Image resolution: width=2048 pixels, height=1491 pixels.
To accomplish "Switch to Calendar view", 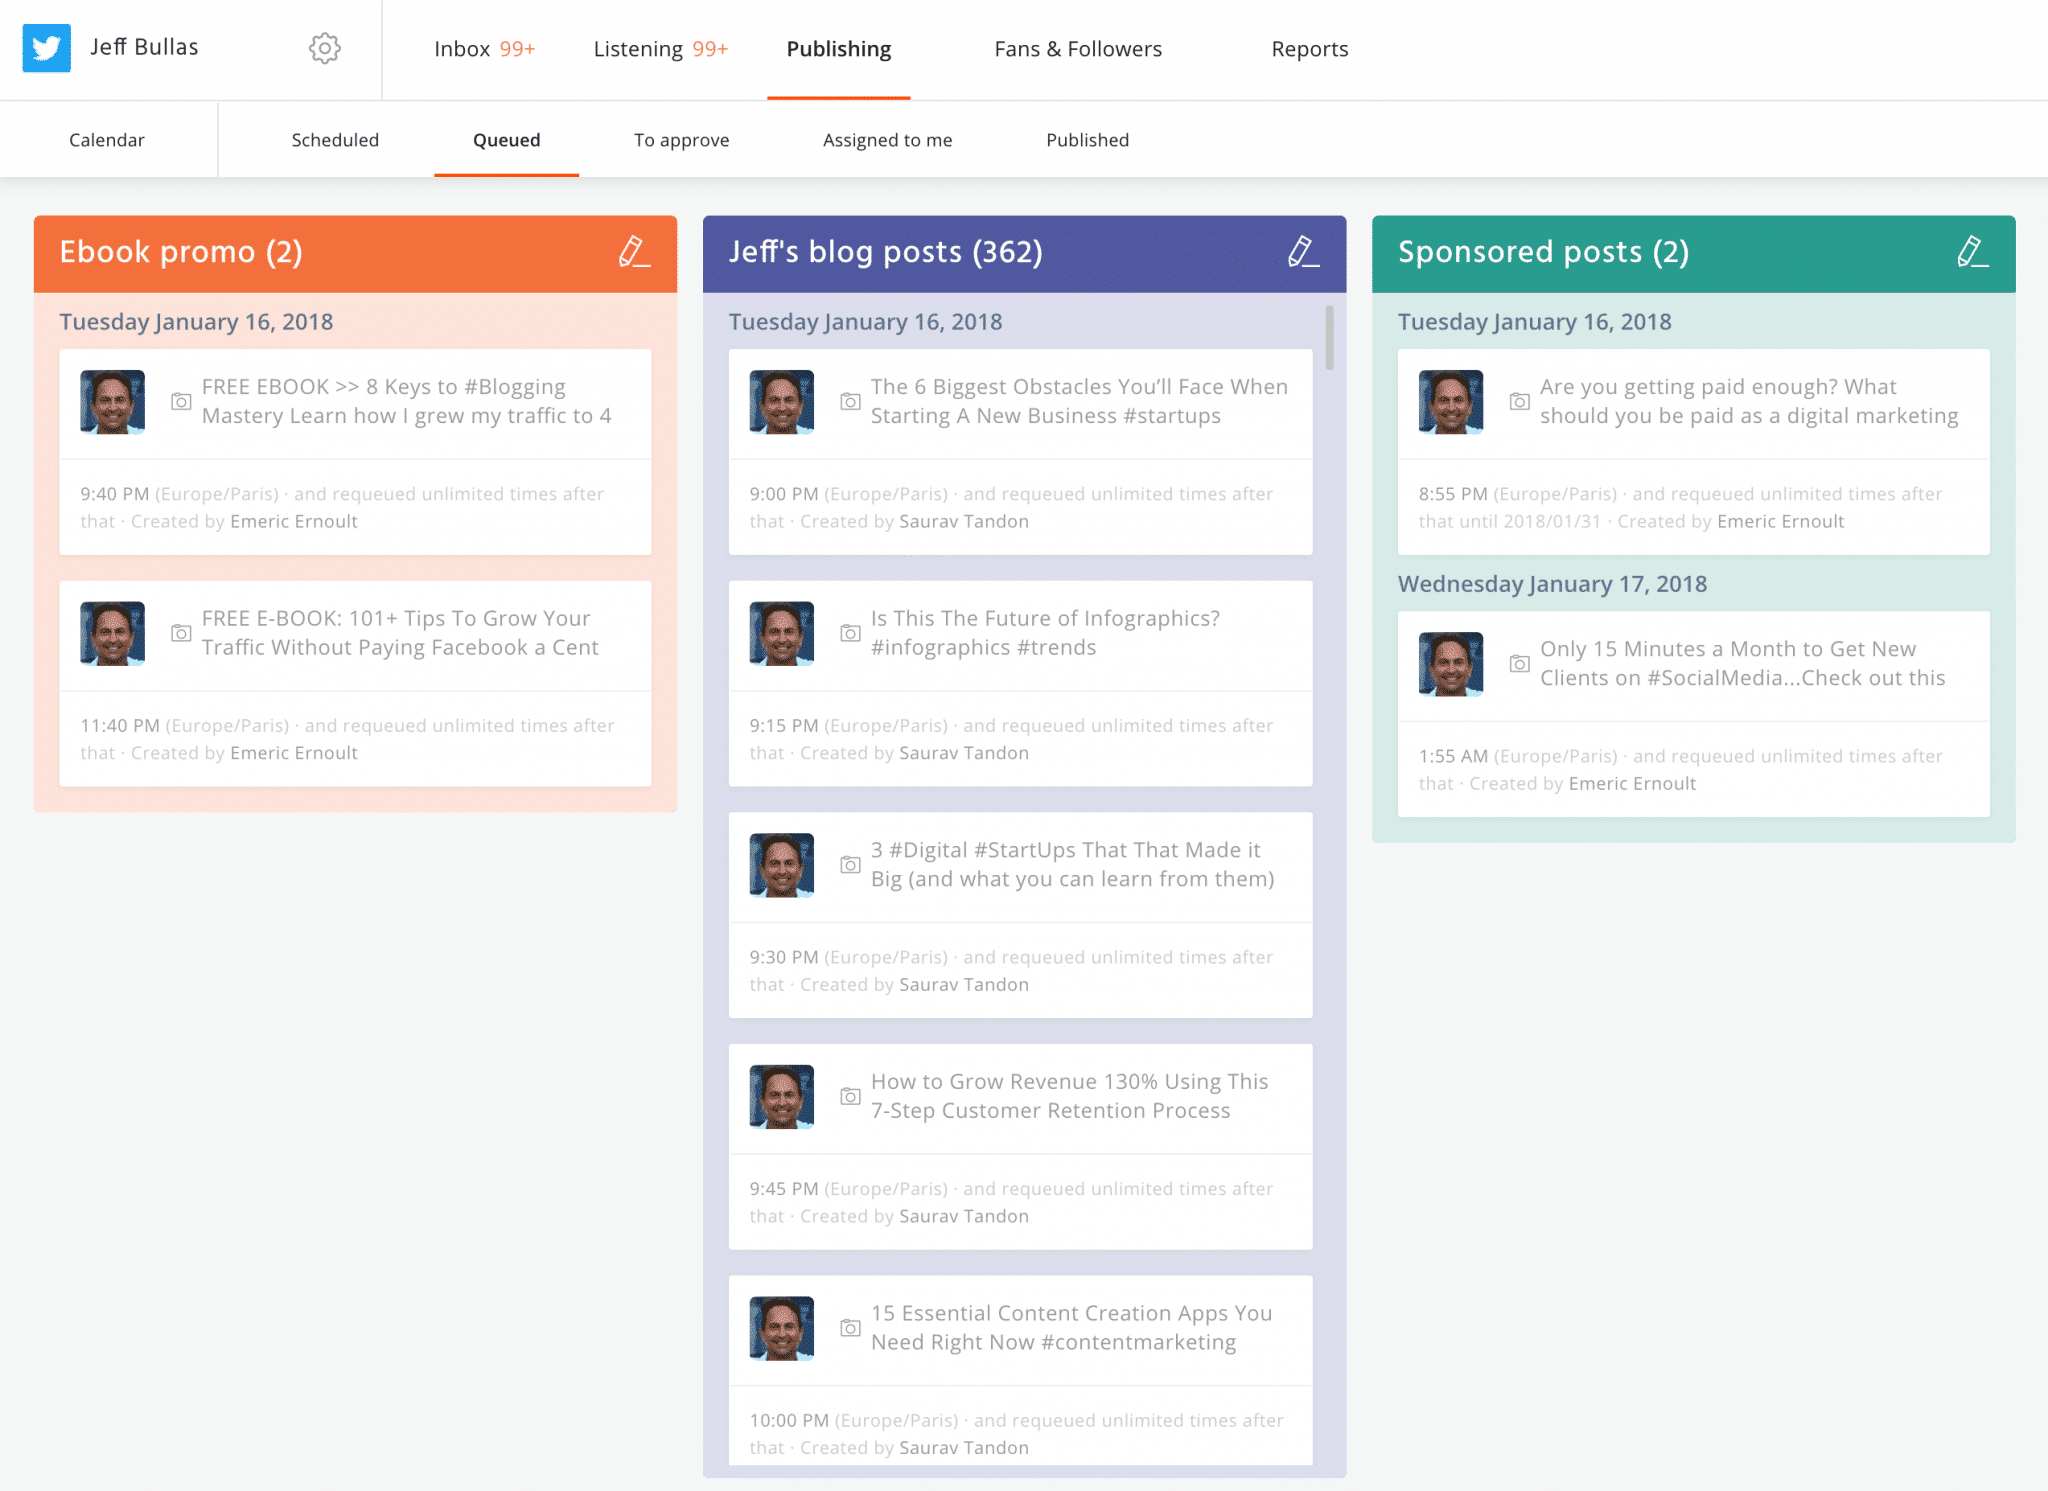I will click(107, 140).
